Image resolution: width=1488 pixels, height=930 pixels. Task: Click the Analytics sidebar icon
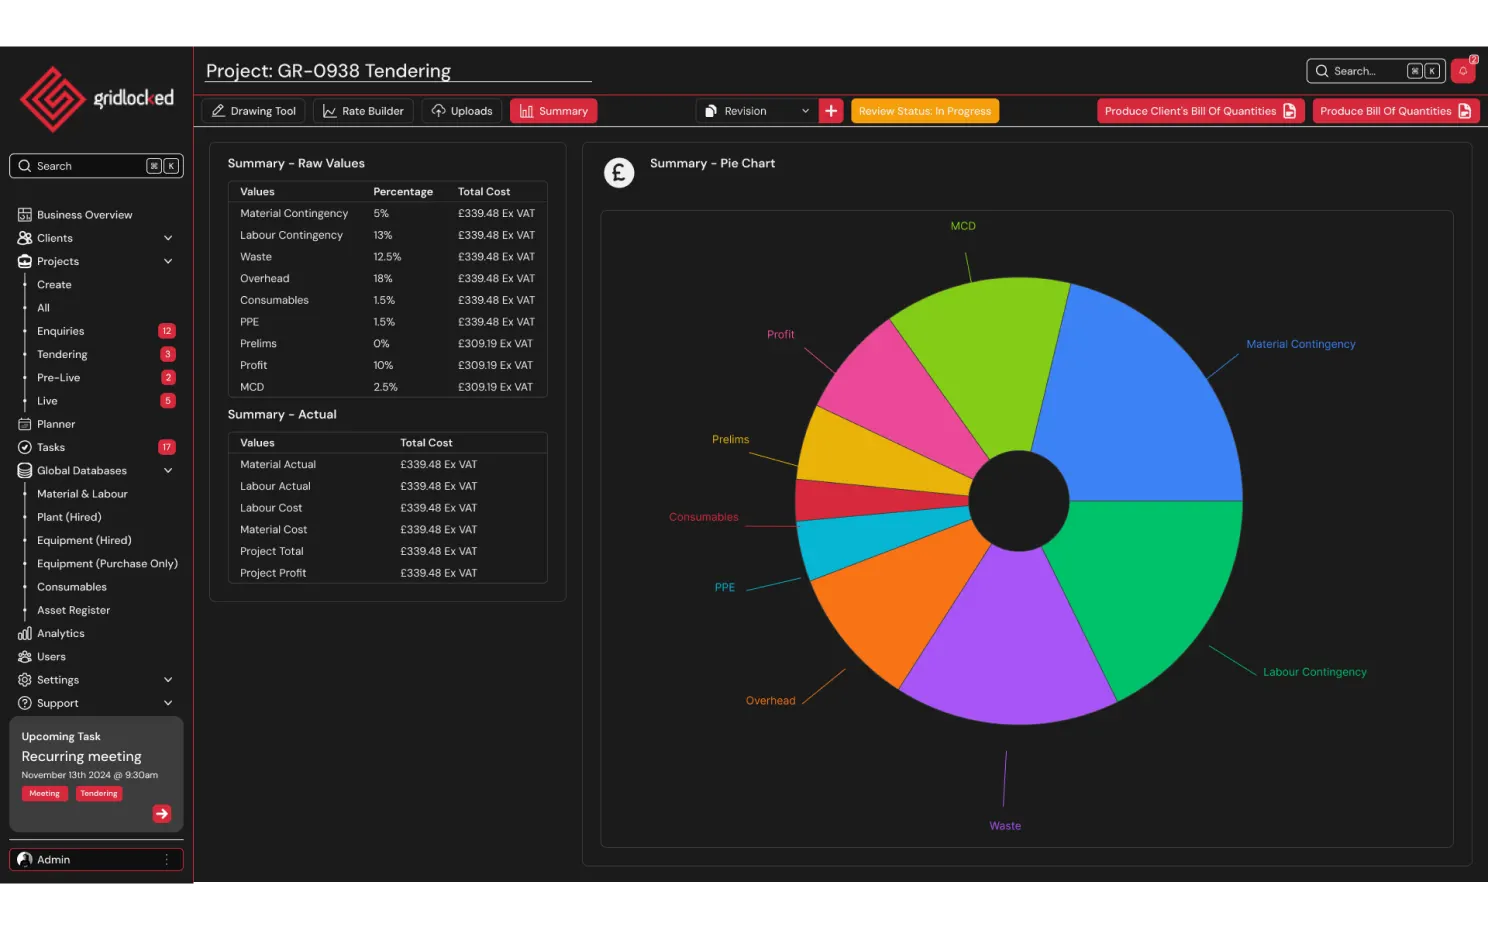click(x=23, y=633)
